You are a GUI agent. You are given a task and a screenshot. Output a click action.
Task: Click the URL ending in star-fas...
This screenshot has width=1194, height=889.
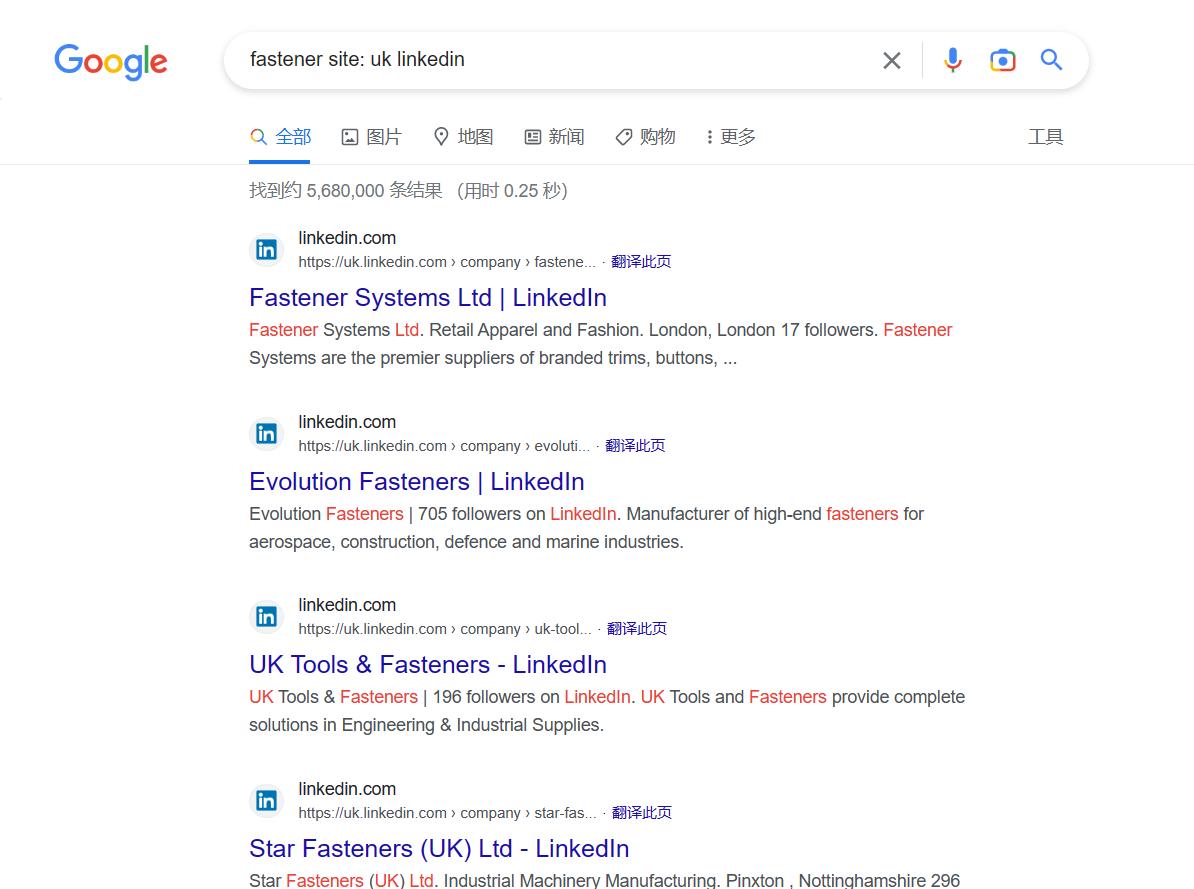pos(448,813)
